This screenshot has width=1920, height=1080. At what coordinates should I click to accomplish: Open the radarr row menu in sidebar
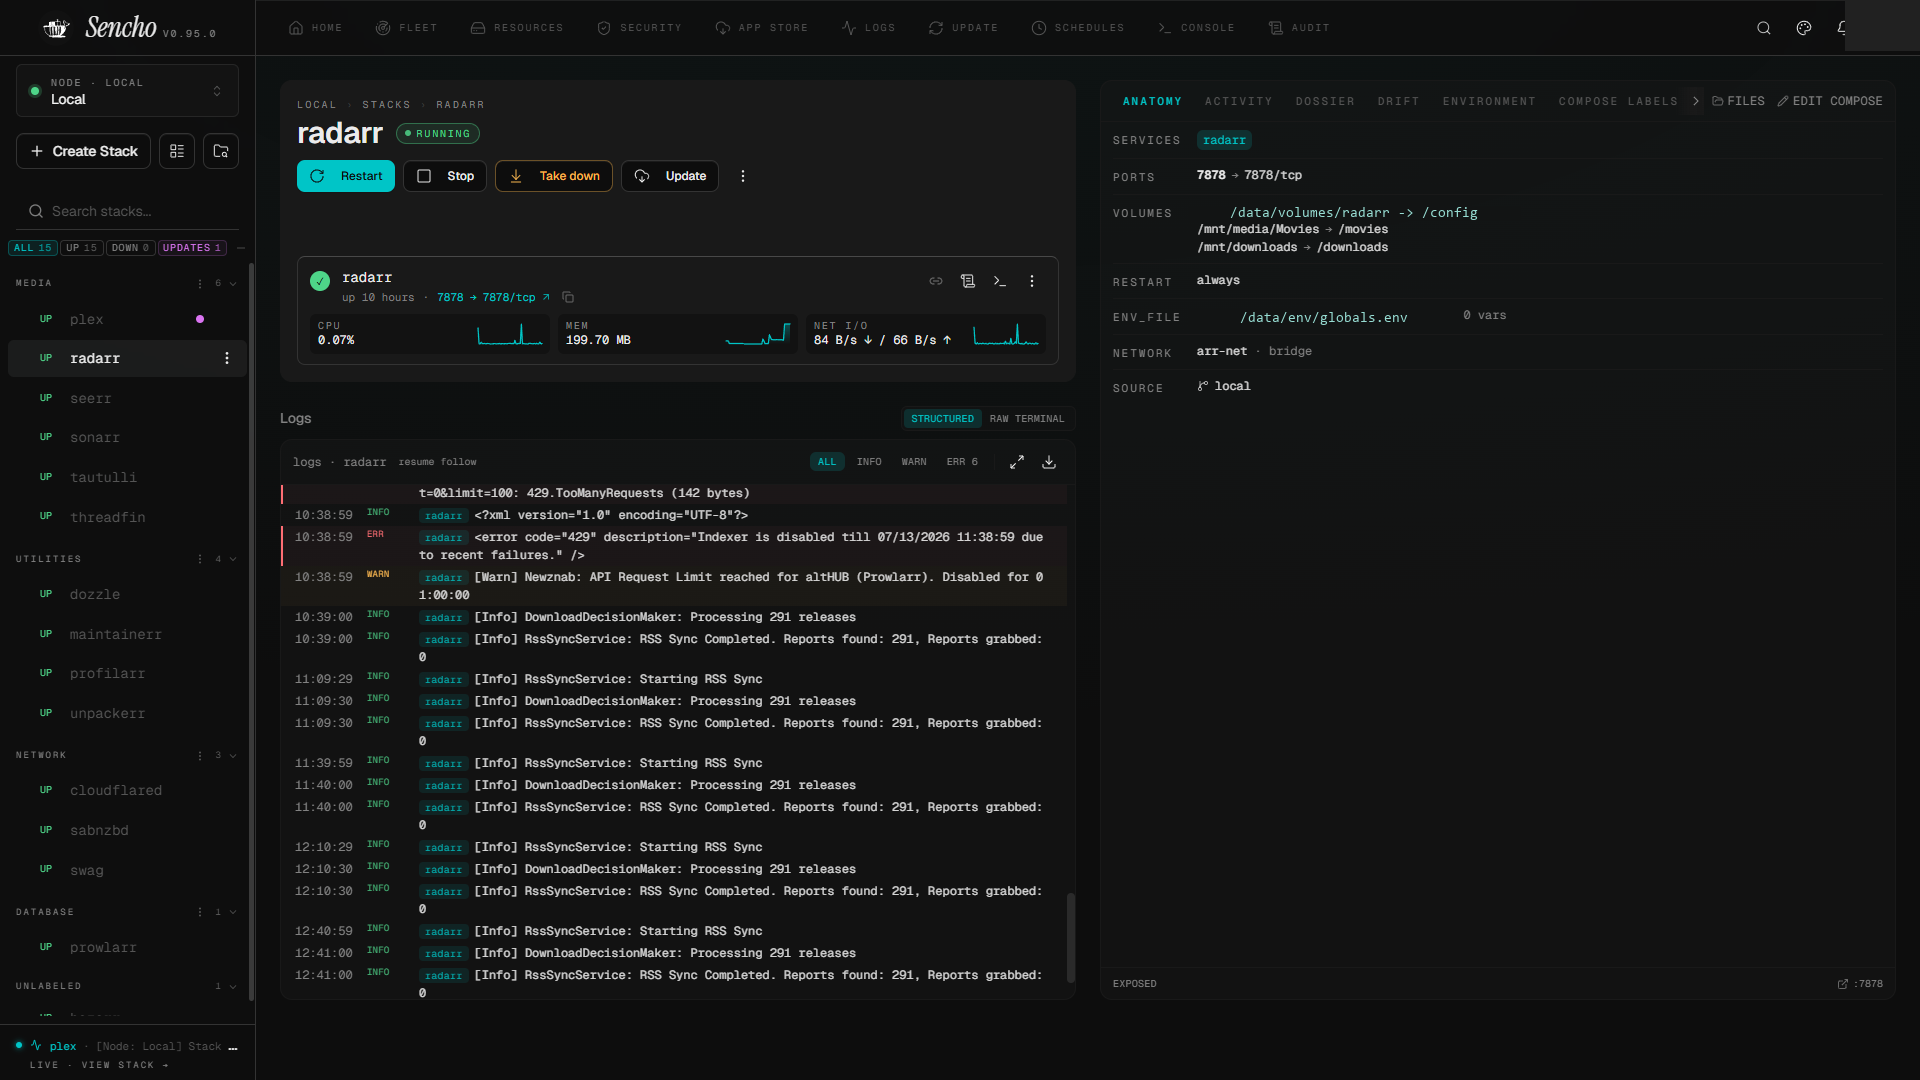coord(227,358)
